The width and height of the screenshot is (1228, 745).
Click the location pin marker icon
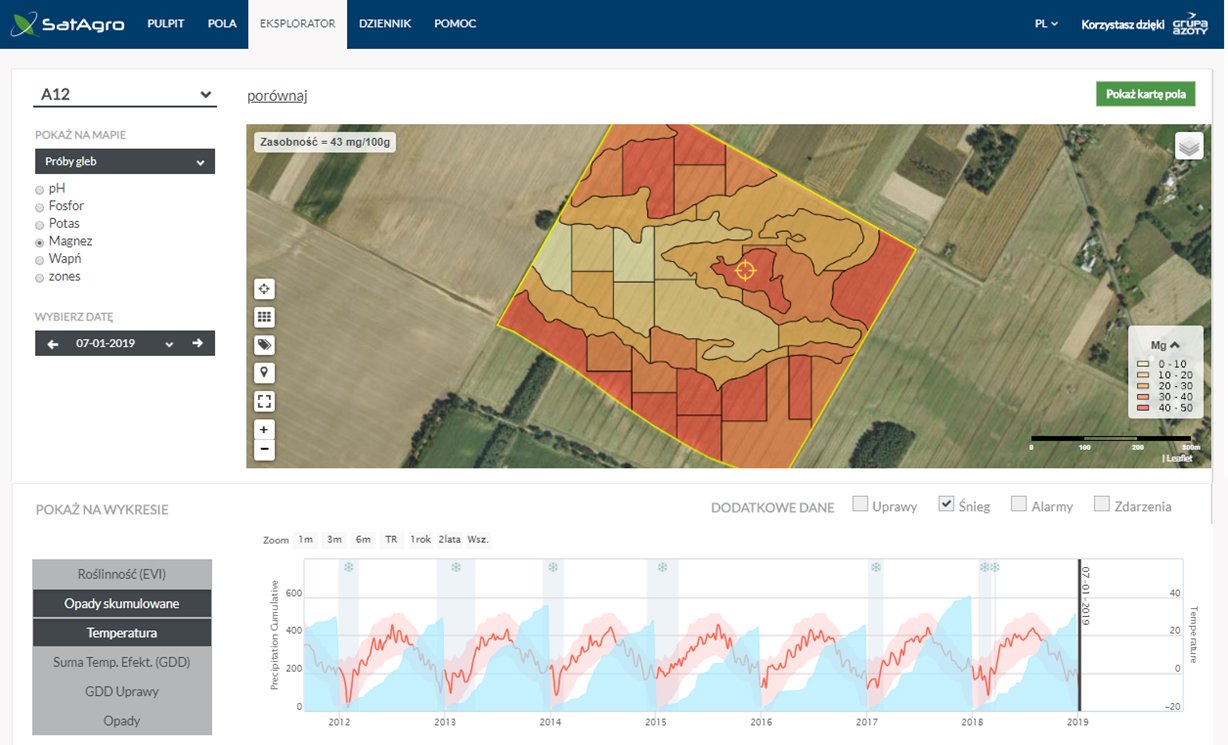(264, 373)
